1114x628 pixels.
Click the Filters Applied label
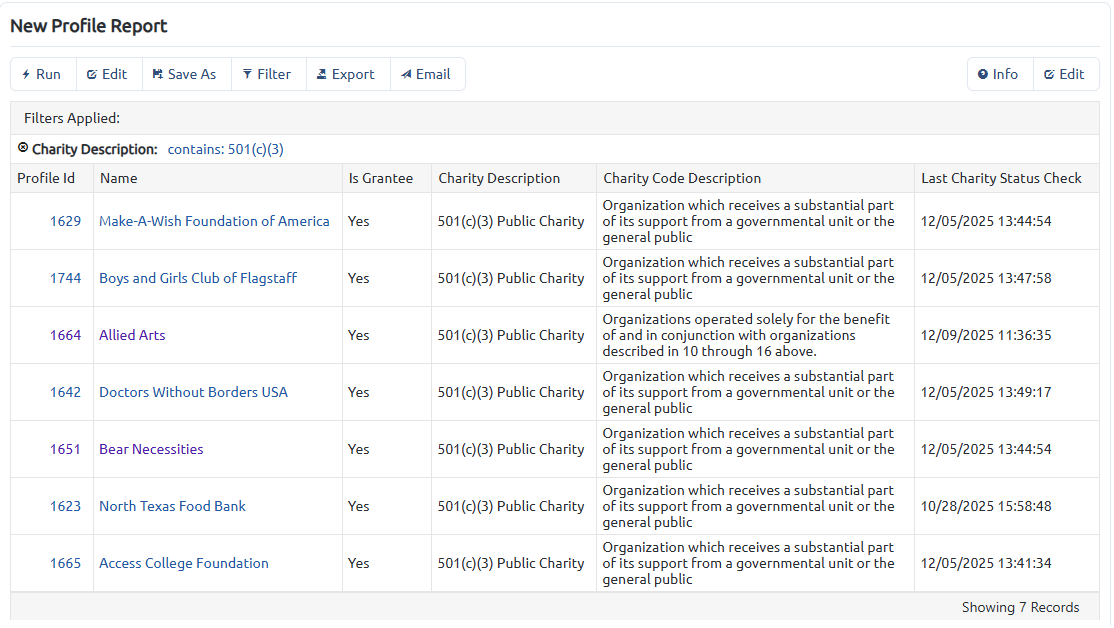(72, 118)
